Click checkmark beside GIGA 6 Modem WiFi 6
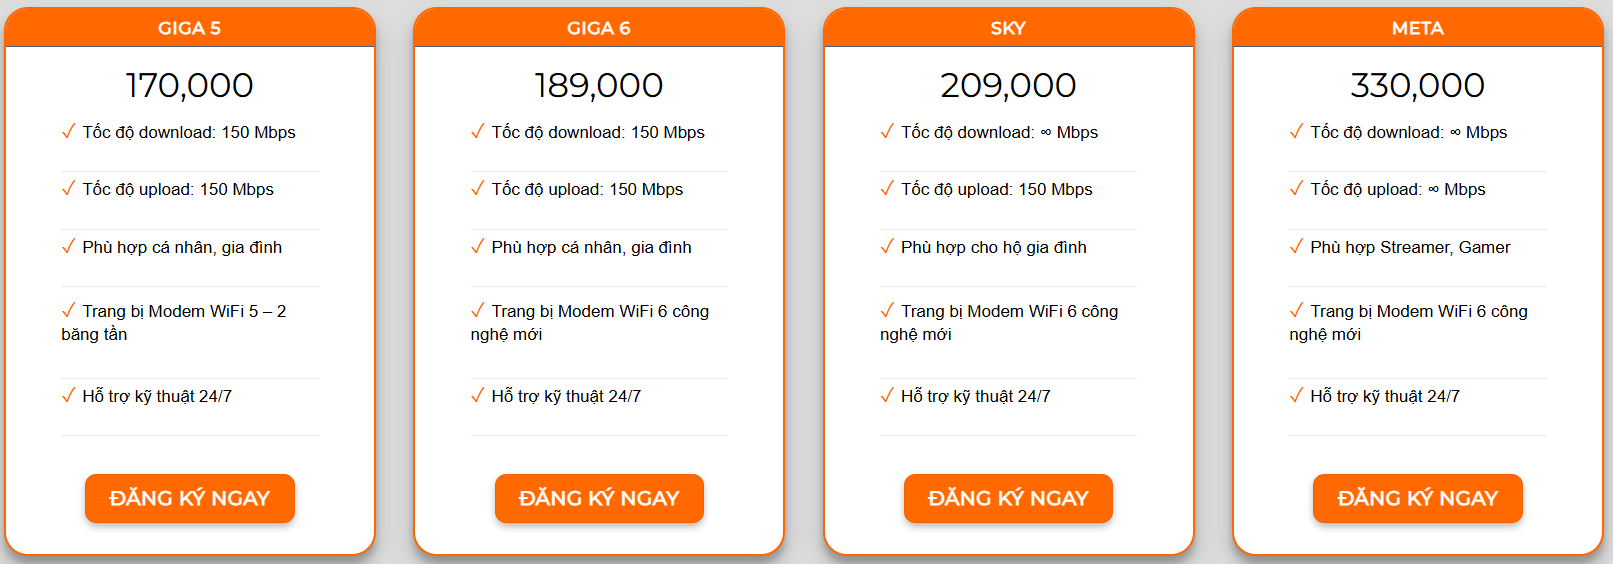 (x=477, y=310)
